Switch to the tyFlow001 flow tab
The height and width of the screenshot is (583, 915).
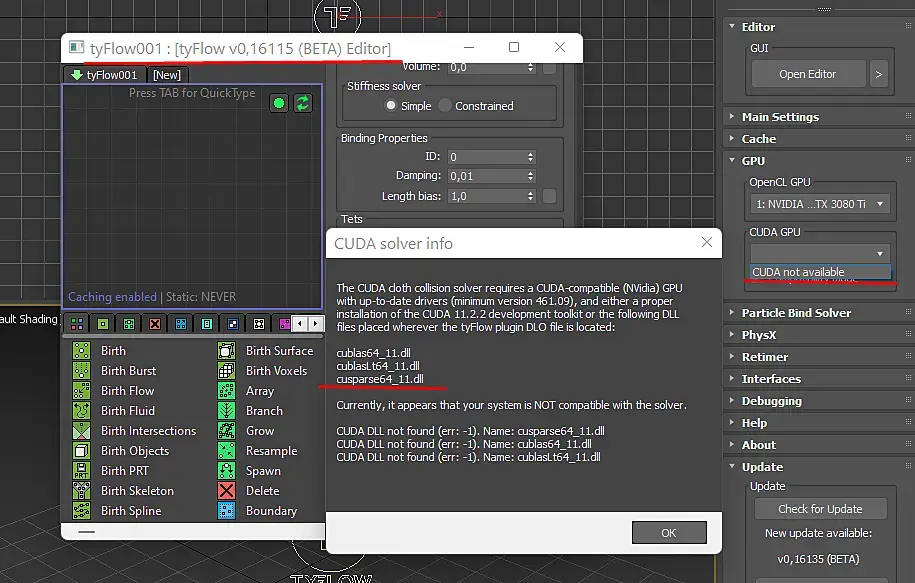click(x=104, y=75)
